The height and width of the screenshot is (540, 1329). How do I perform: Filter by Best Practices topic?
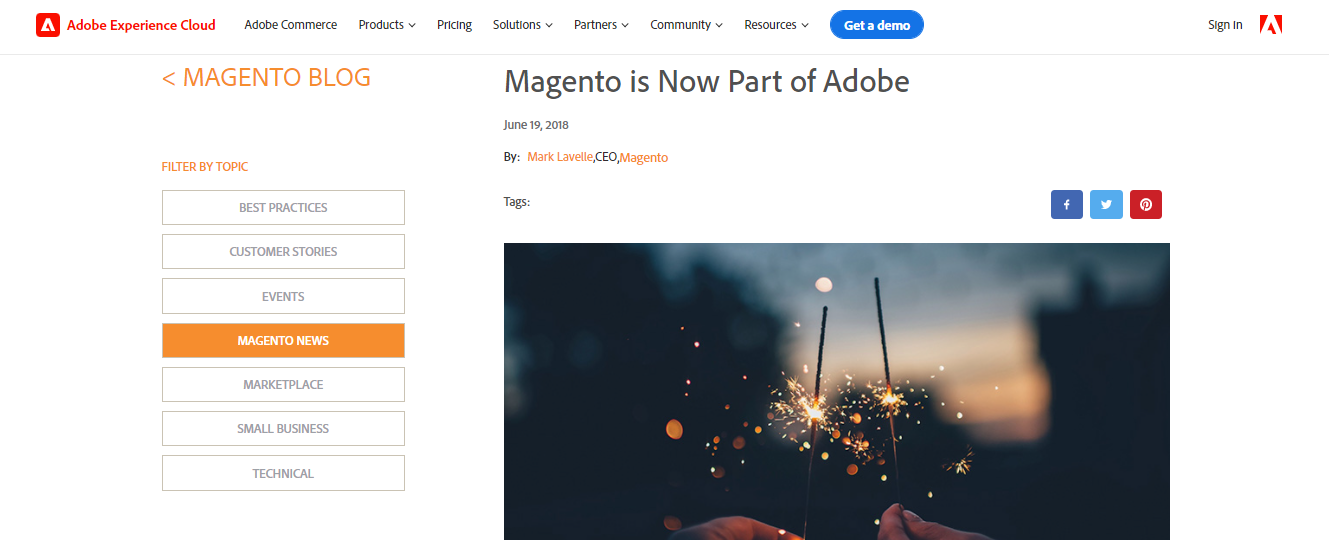[x=283, y=207]
